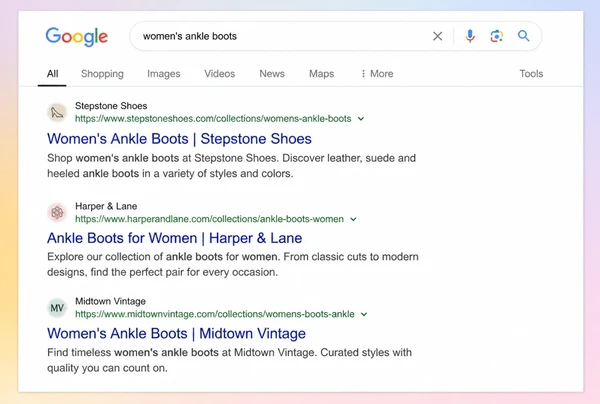Screen dimensions: 600x404
Task: Switch to the Shopping tab
Action: 102,74
